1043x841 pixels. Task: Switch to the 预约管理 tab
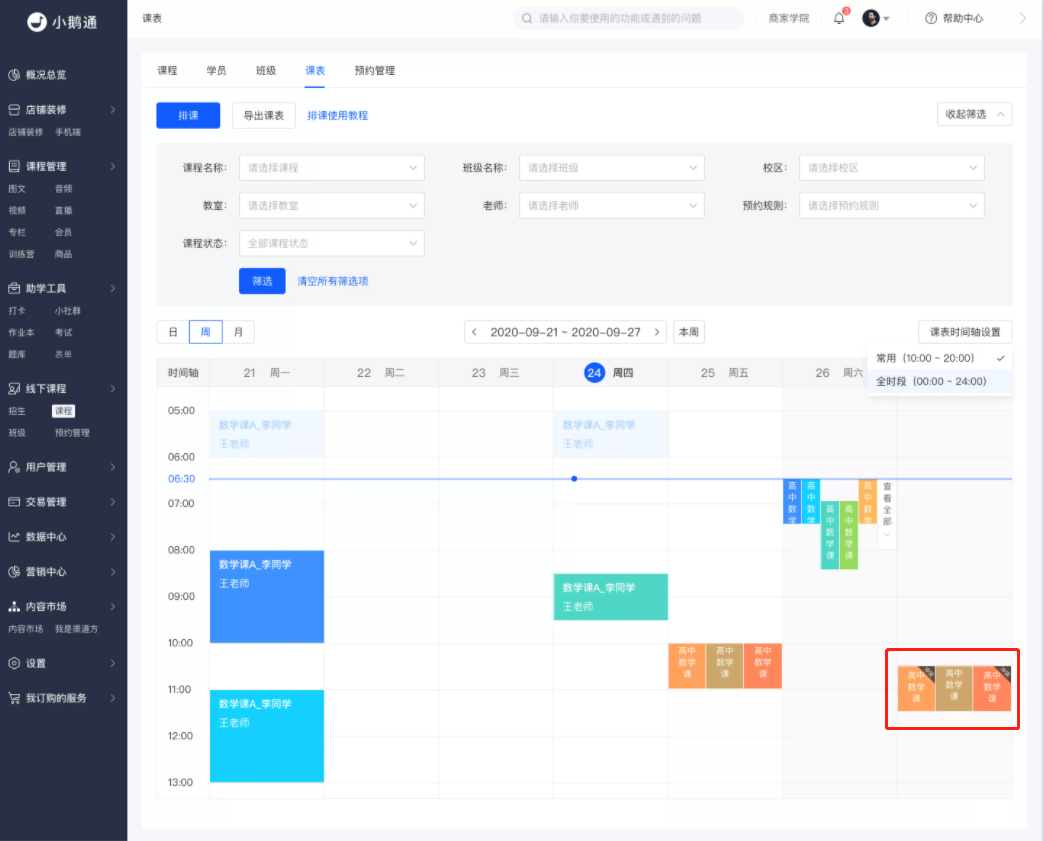click(374, 71)
